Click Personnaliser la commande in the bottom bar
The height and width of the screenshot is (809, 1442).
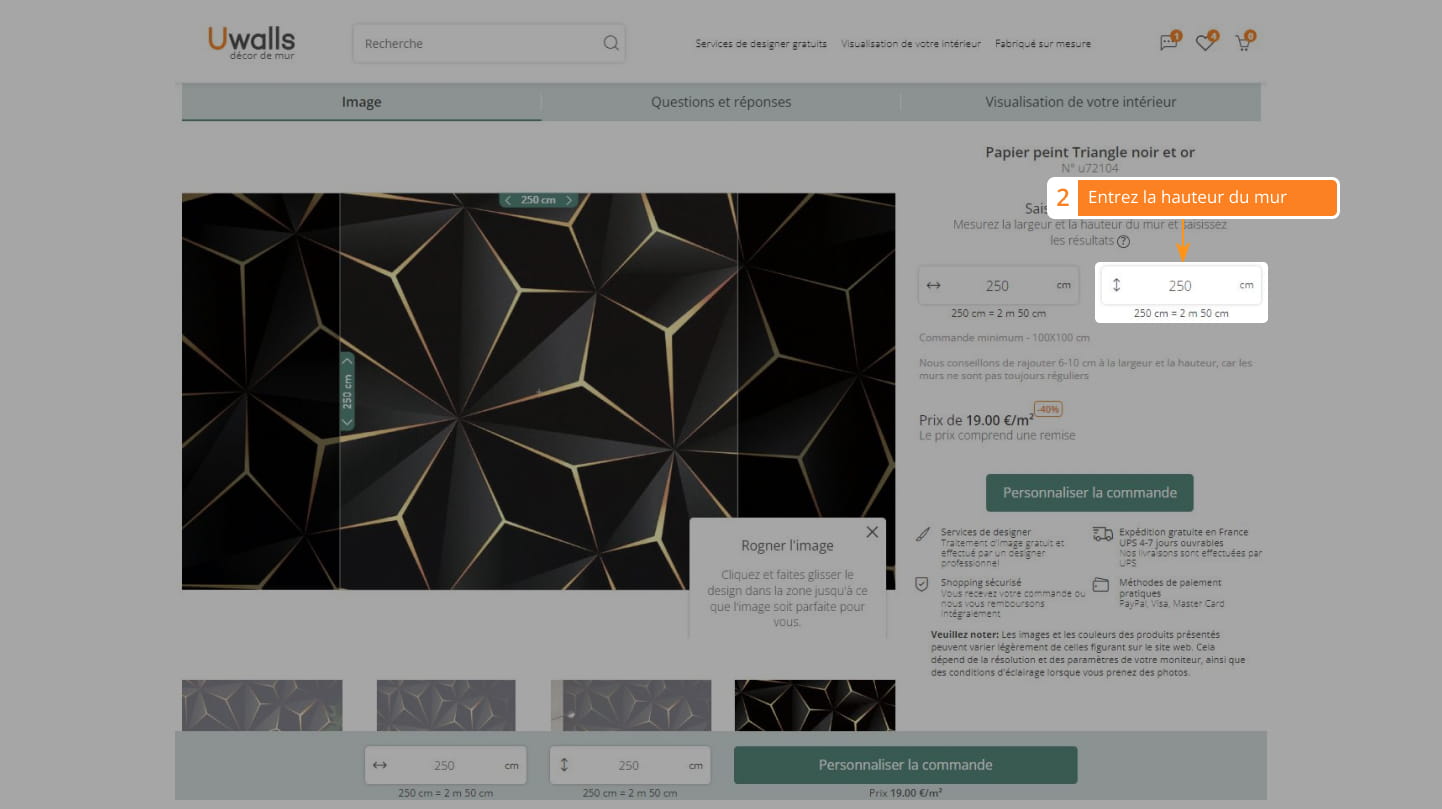(x=905, y=765)
